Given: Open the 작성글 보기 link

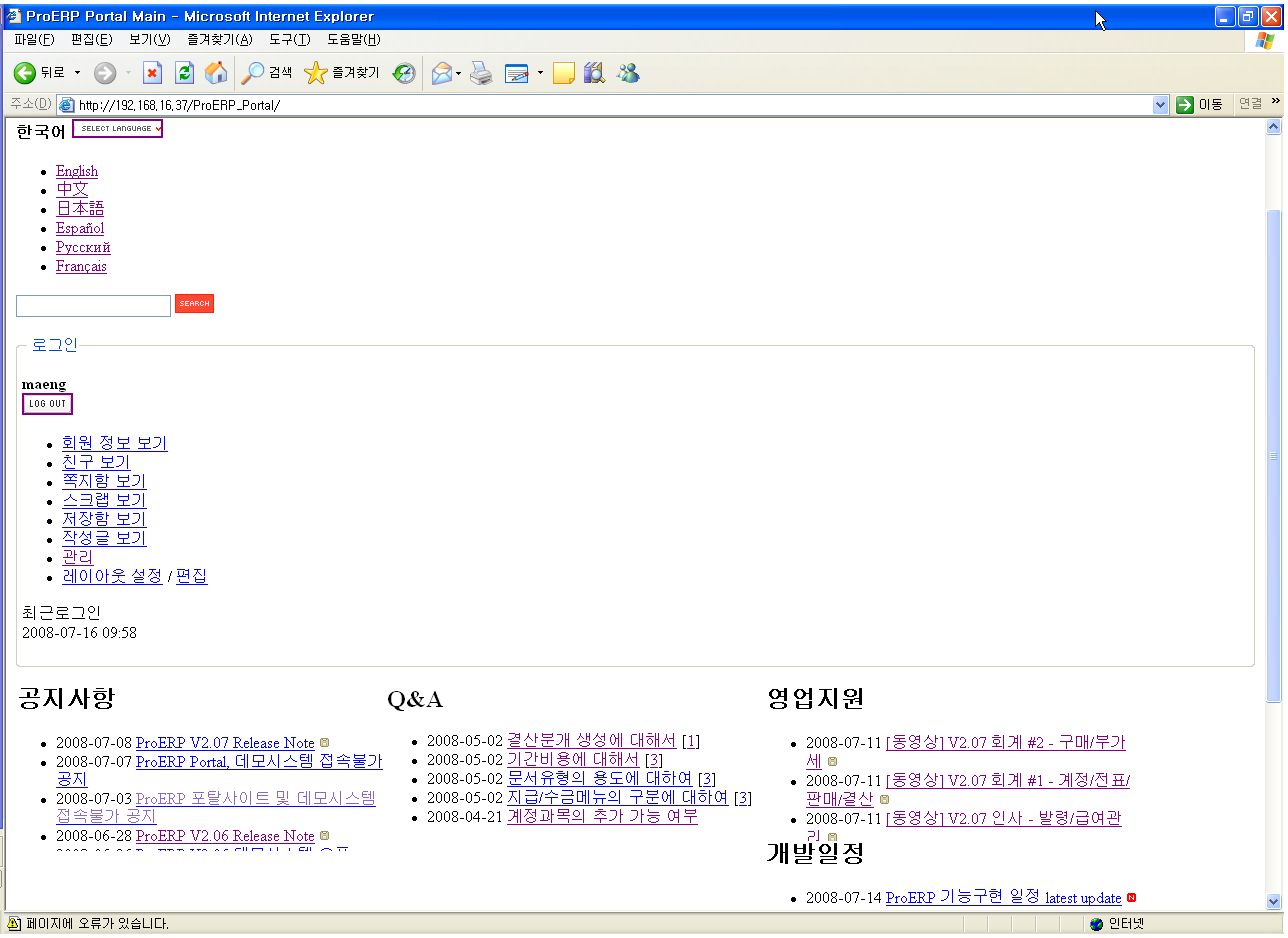Looking at the screenshot, I should point(104,538).
